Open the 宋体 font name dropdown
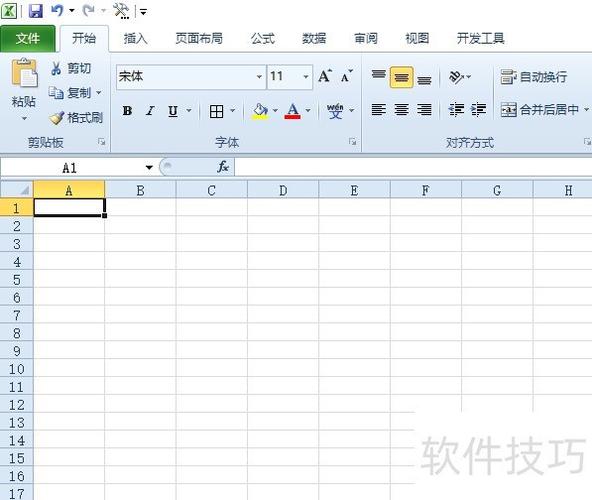 259,77
